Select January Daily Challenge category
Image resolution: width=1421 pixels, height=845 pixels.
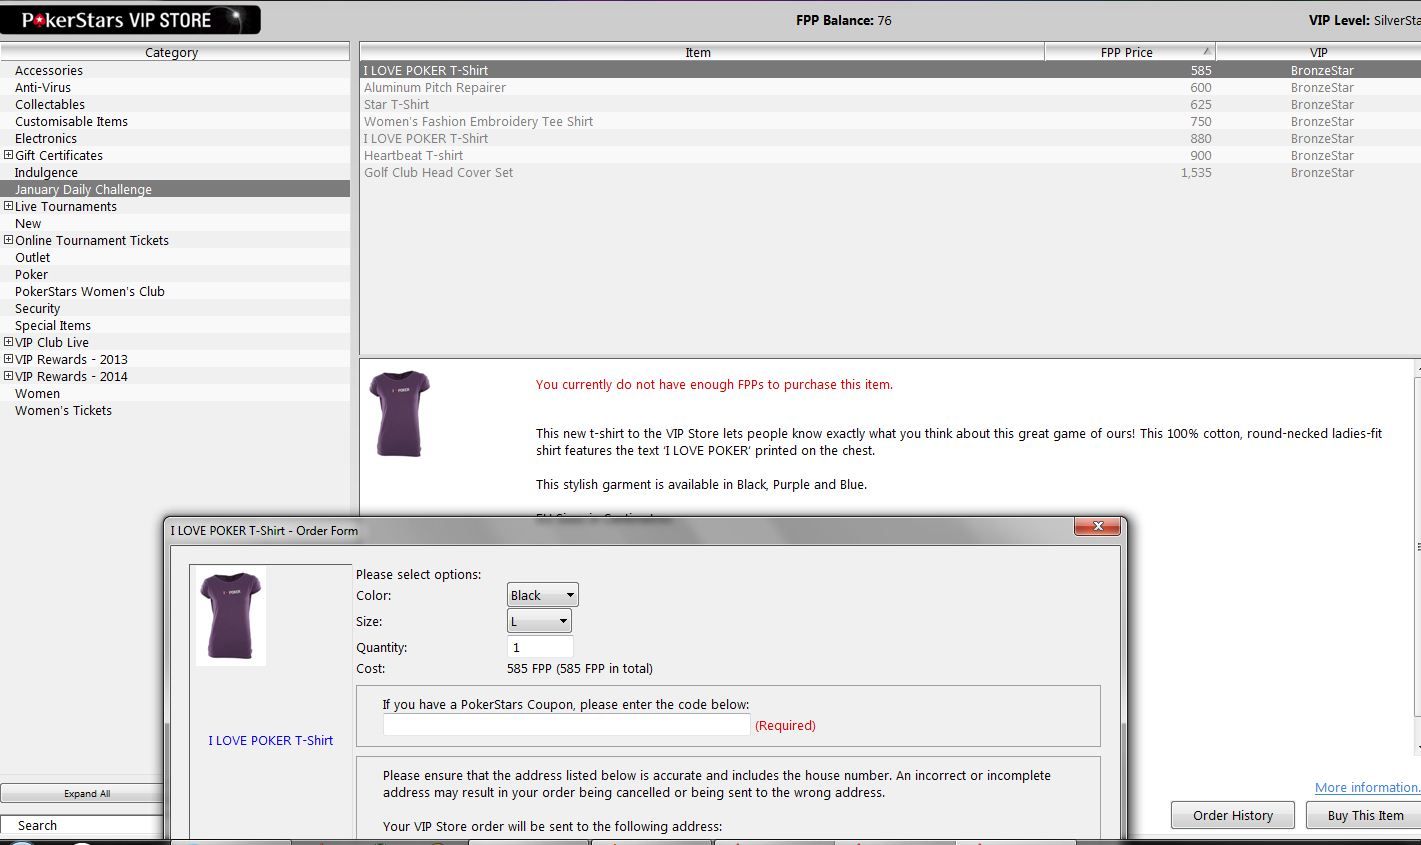175,189
